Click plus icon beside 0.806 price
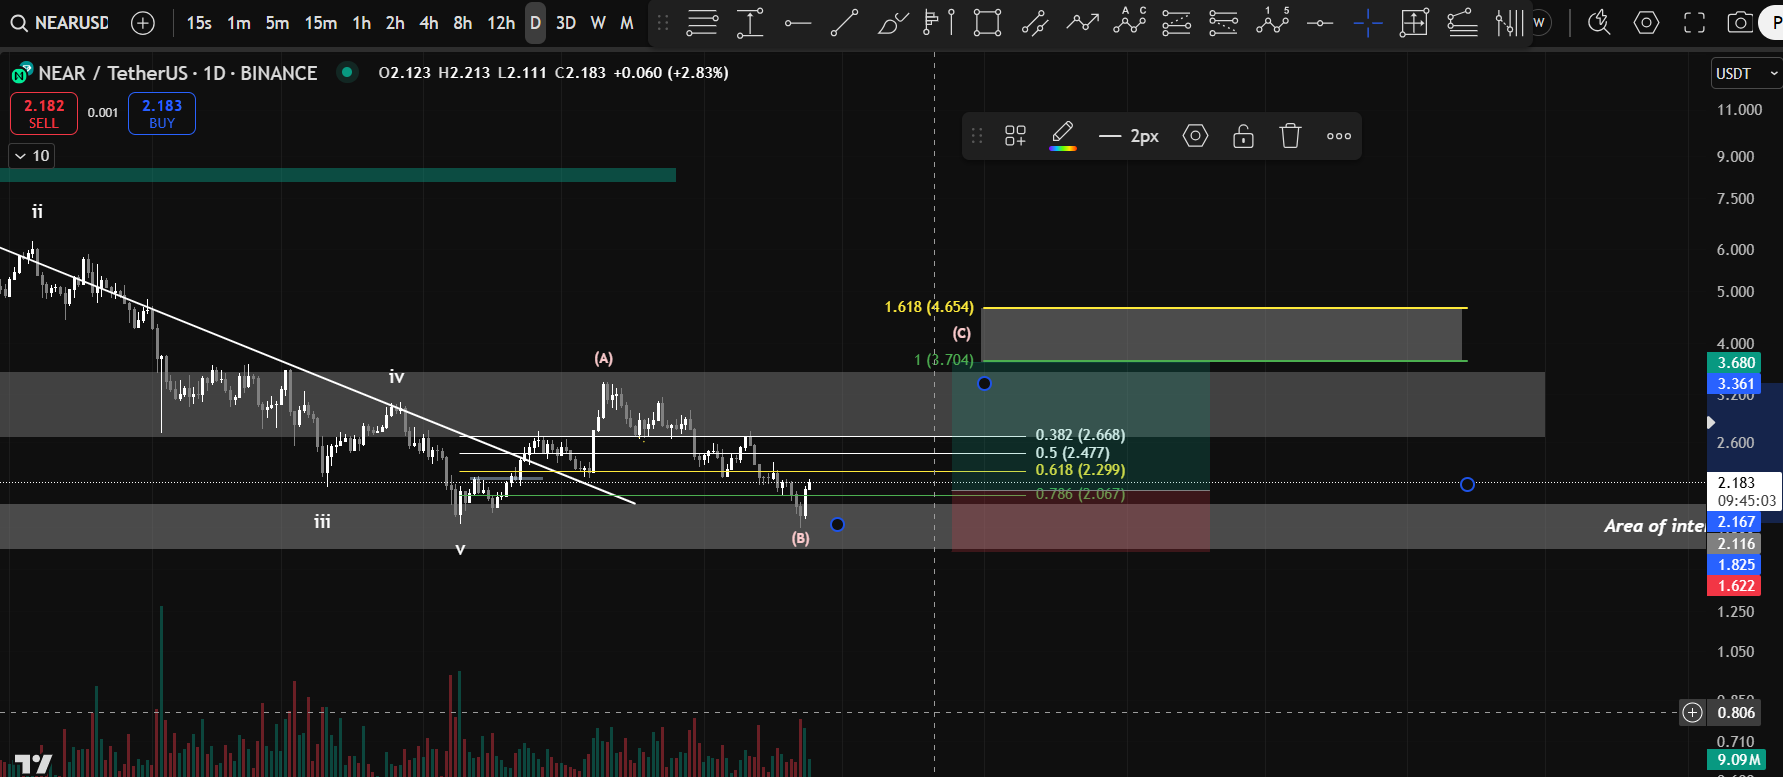Image resolution: width=1783 pixels, height=777 pixels. tap(1692, 713)
